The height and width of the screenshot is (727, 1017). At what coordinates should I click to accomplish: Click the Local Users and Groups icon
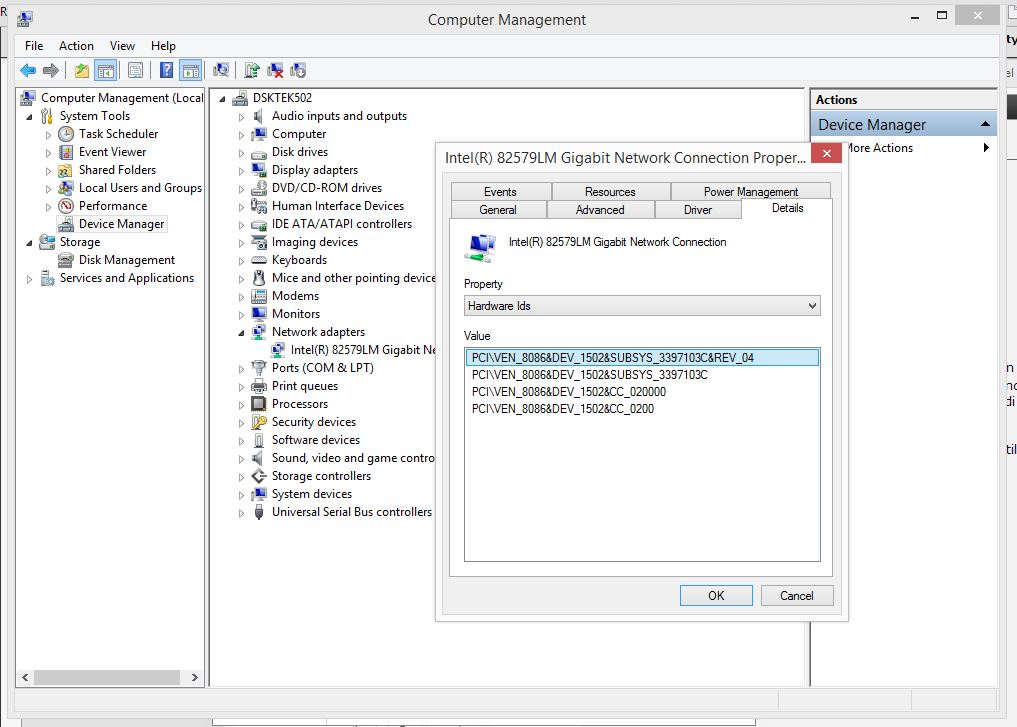tap(66, 188)
